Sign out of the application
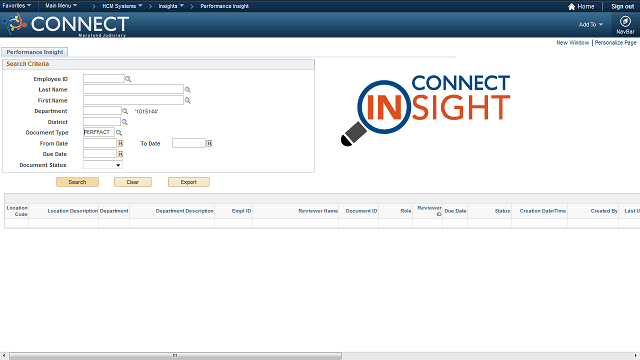The height and width of the screenshot is (360, 640). click(622, 7)
